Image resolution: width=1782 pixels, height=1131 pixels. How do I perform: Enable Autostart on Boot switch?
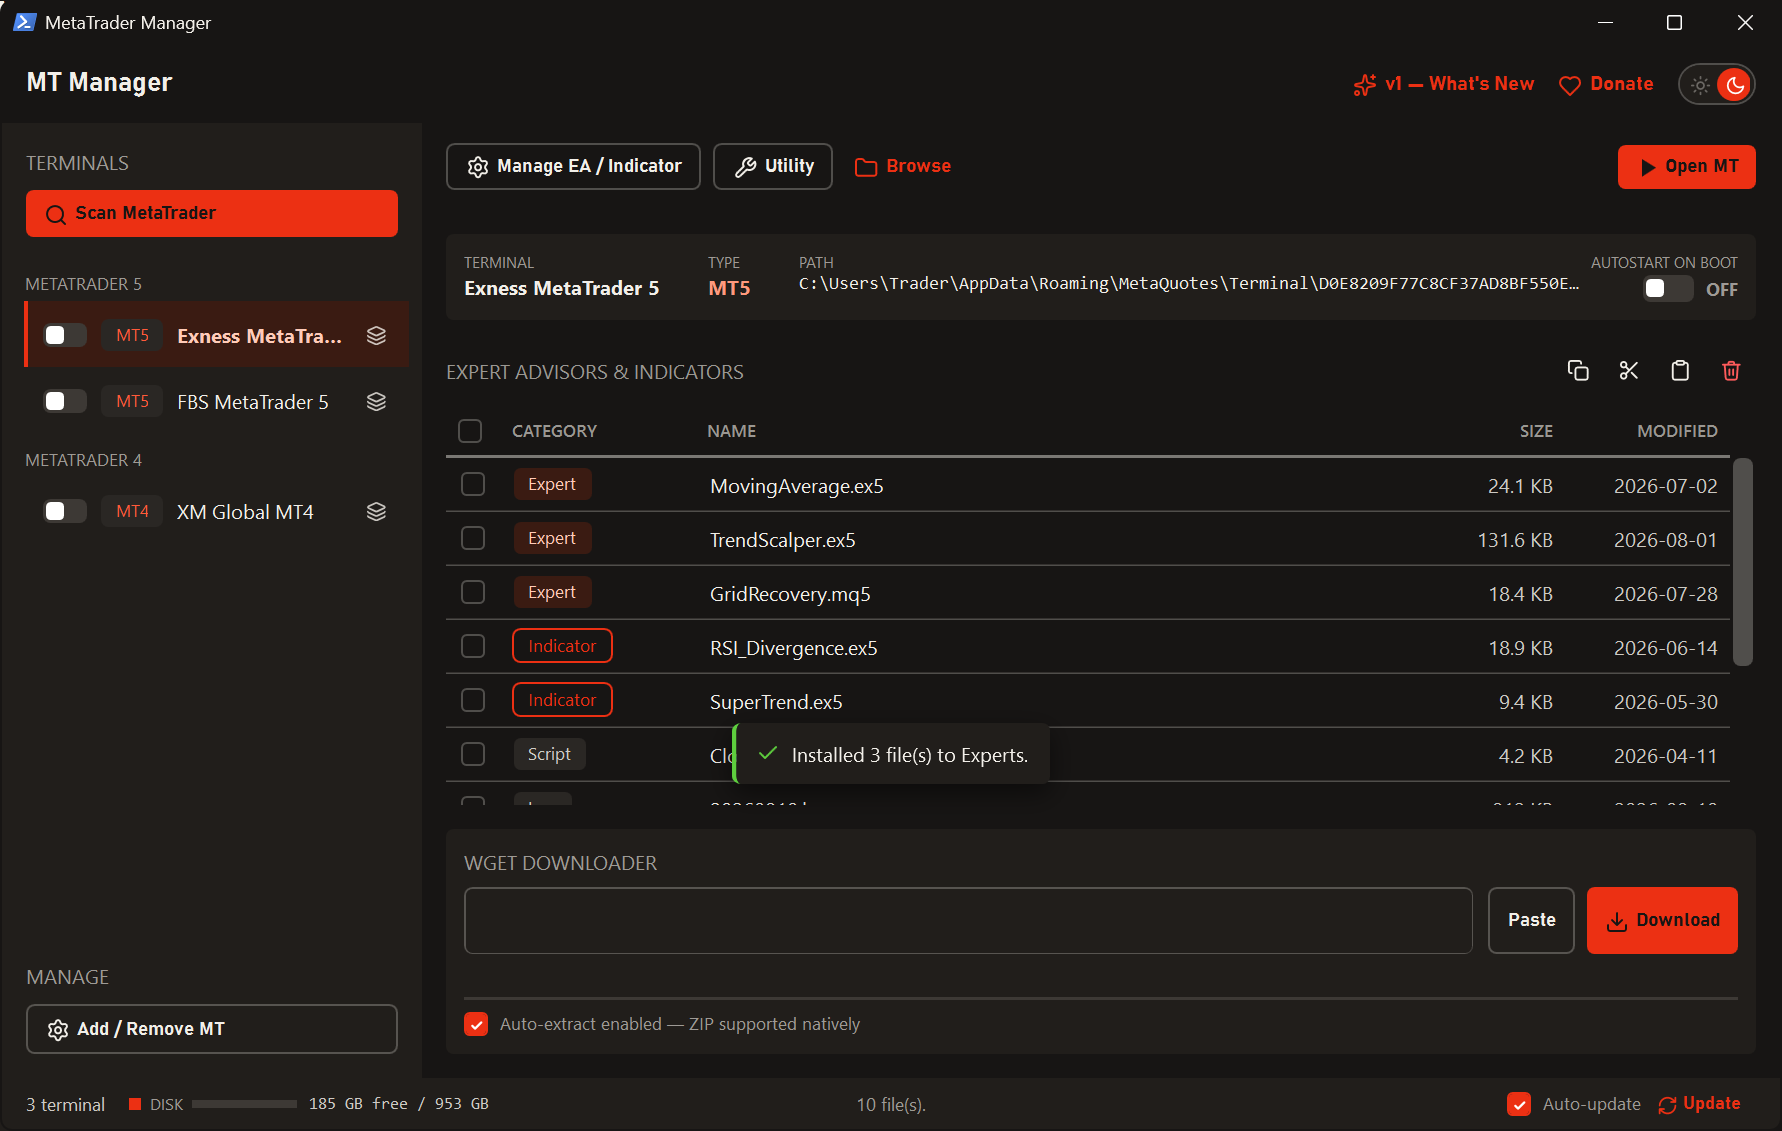pyautogui.click(x=1668, y=289)
